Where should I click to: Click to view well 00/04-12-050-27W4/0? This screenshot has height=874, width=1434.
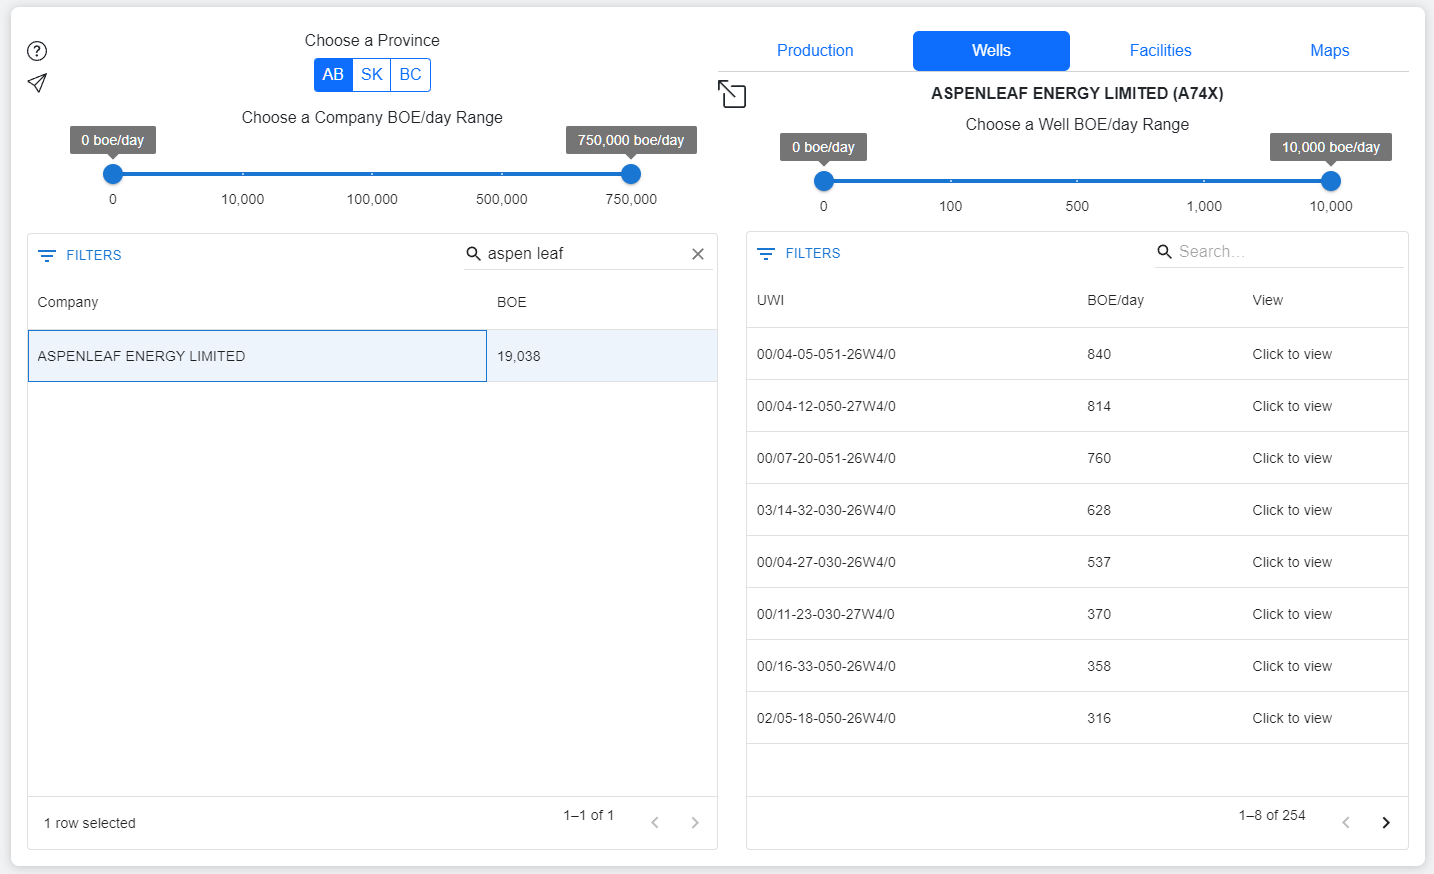click(x=1292, y=406)
